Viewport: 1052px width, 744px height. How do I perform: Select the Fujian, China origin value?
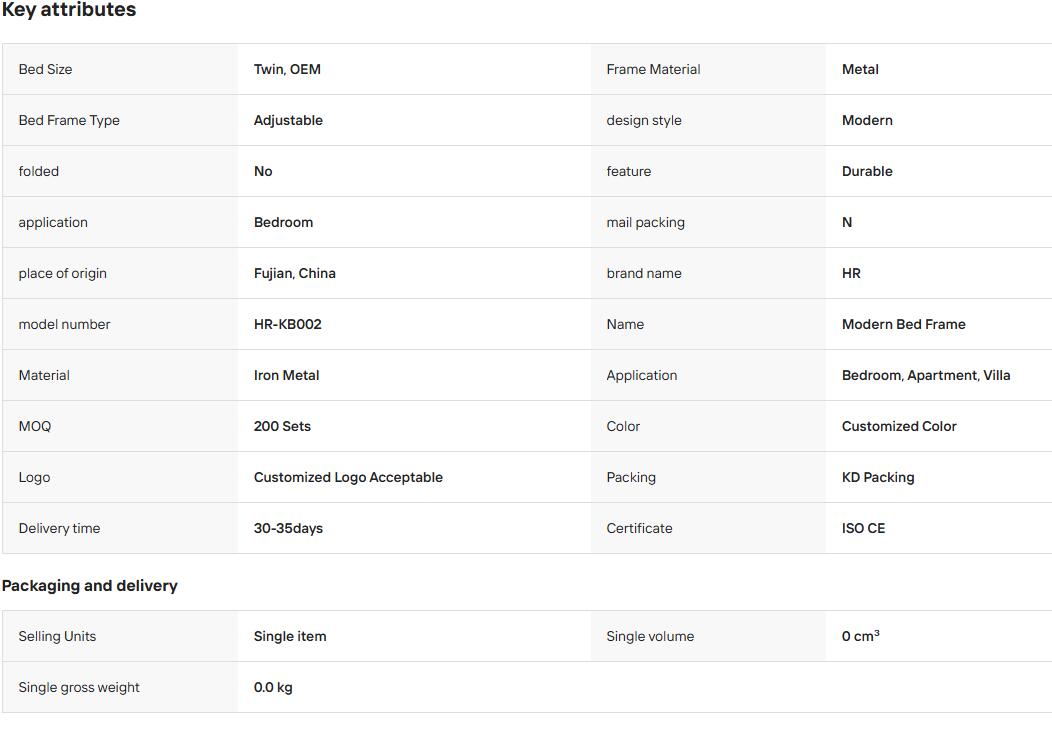click(x=295, y=273)
